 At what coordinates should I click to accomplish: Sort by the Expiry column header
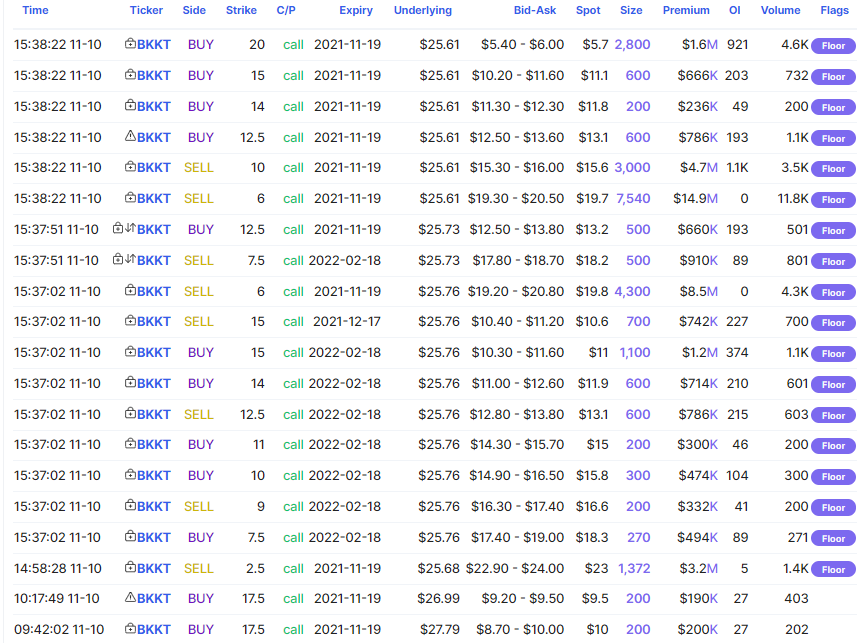pyautogui.click(x=356, y=10)
